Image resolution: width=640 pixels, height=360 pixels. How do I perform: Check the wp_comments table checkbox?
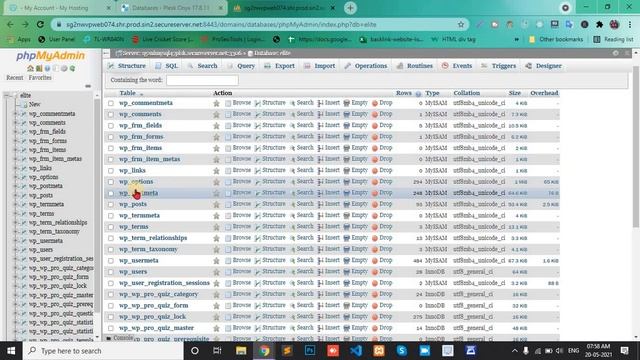point(111,115)
